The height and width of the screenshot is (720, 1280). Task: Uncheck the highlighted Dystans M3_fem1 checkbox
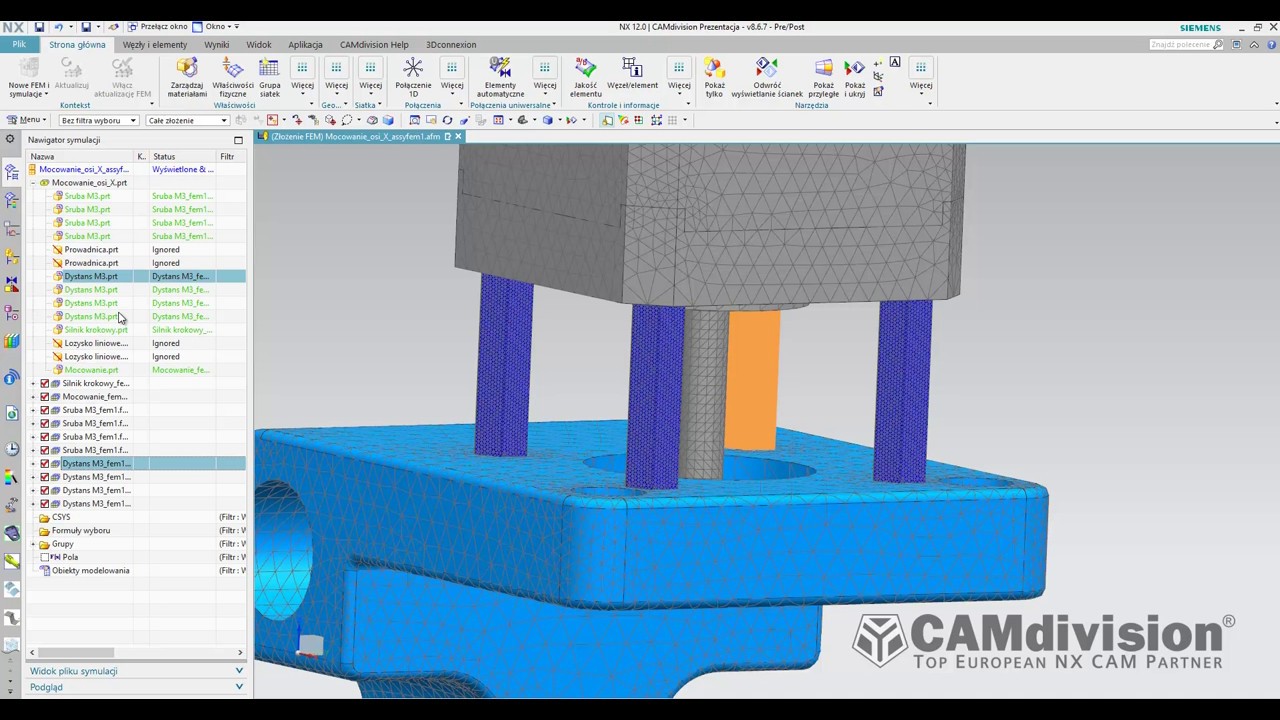[44, 464]
